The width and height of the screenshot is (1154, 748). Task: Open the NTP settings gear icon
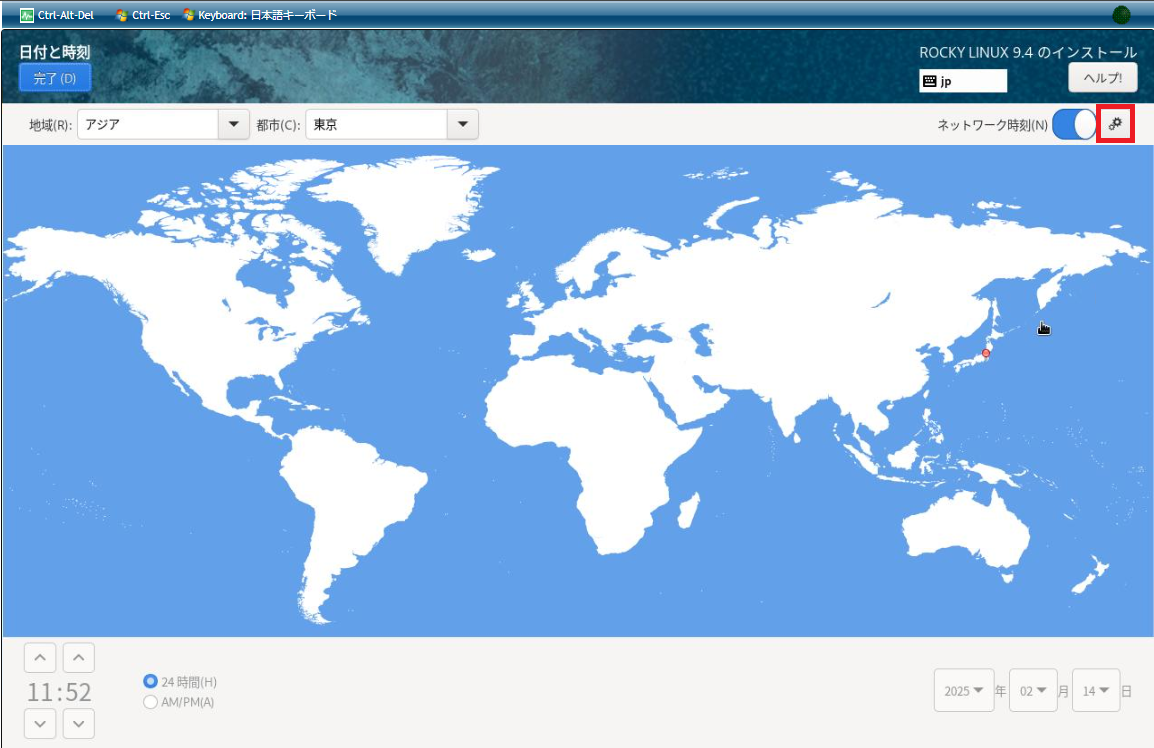pos(1115,125)
